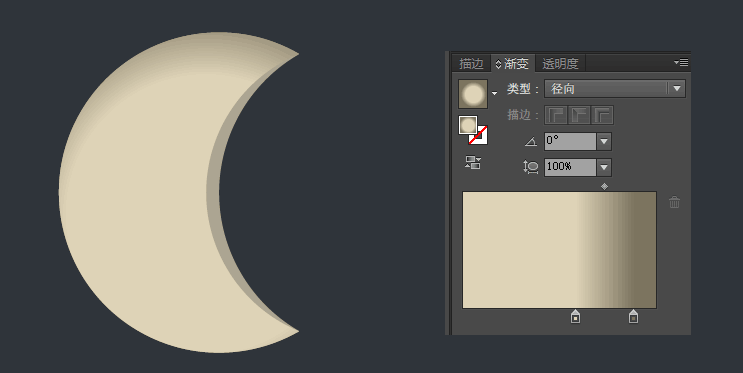Click the delete stop trash icon

point(674,202)
